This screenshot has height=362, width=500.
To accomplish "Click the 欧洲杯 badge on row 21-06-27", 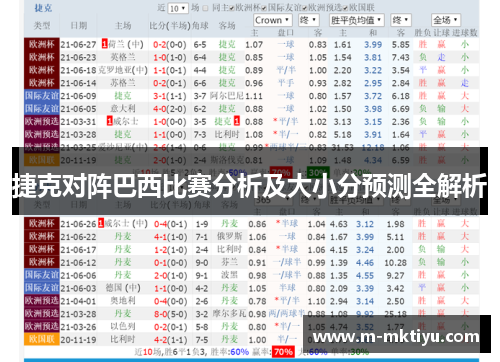I will pyautogui.click(x=42, y=44).
